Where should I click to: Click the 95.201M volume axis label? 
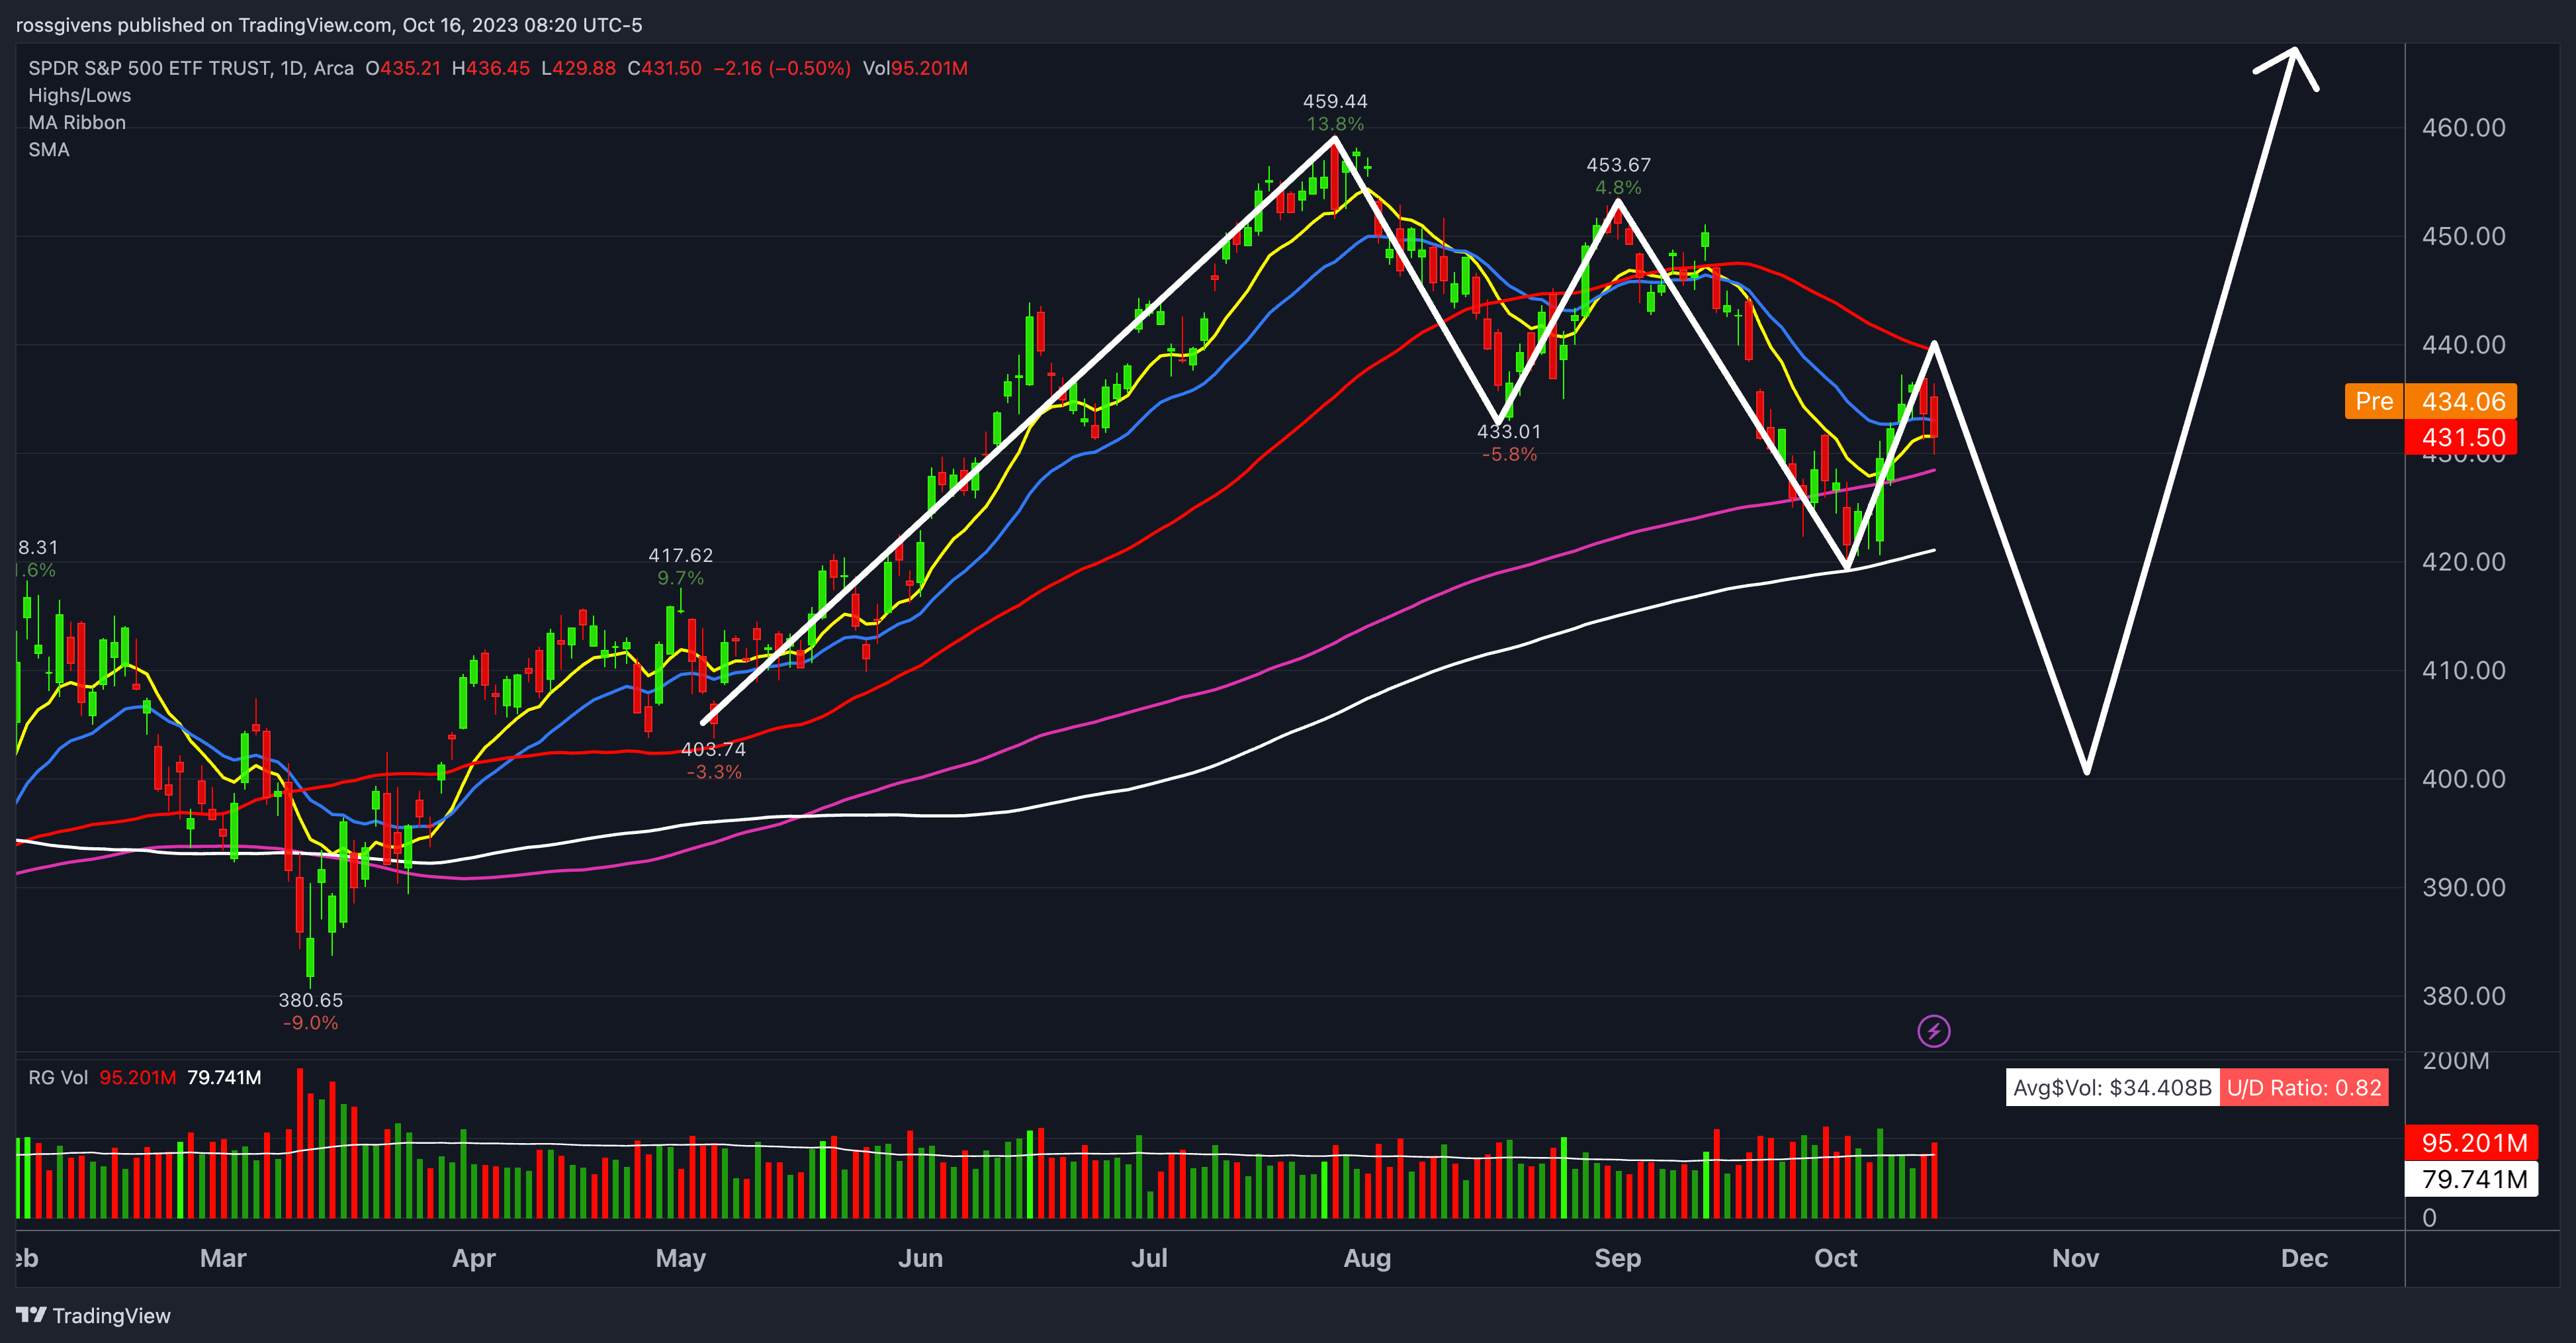2471,1142
